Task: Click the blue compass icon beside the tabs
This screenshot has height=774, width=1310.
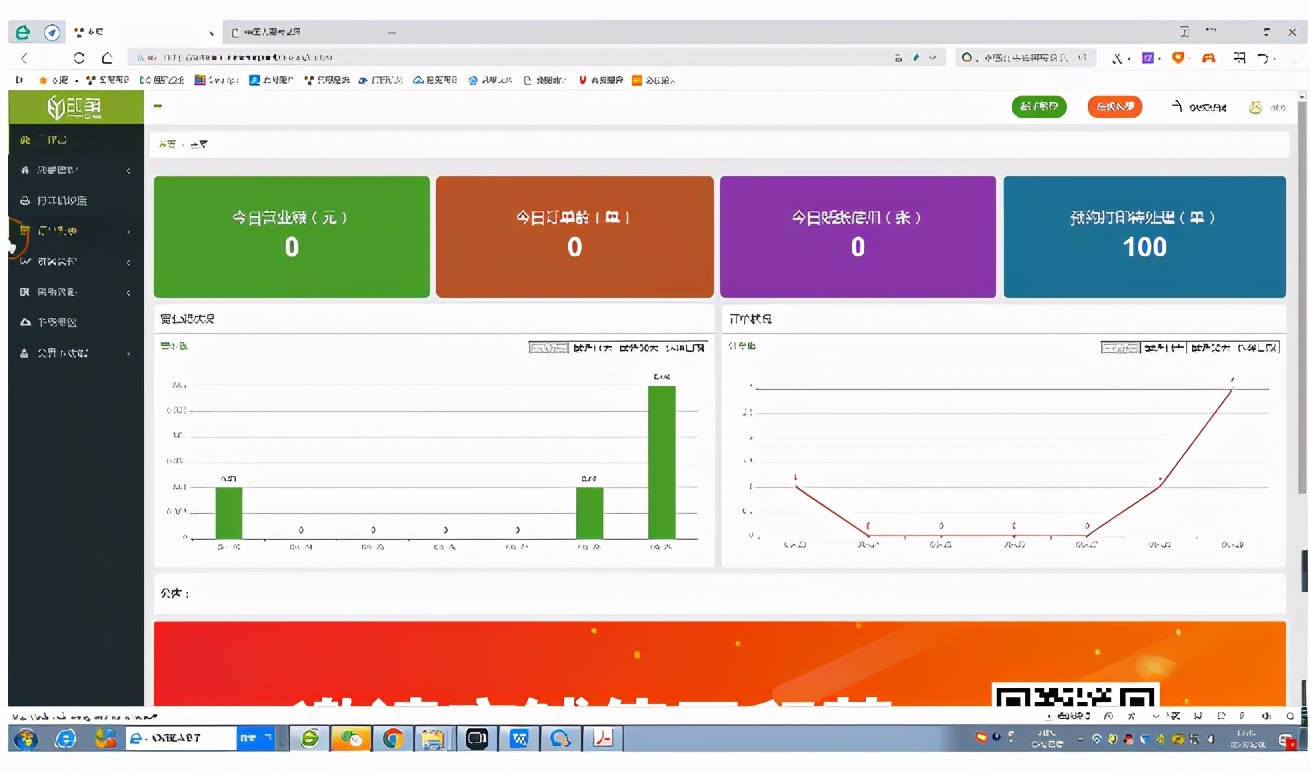Action: point(52,32)
